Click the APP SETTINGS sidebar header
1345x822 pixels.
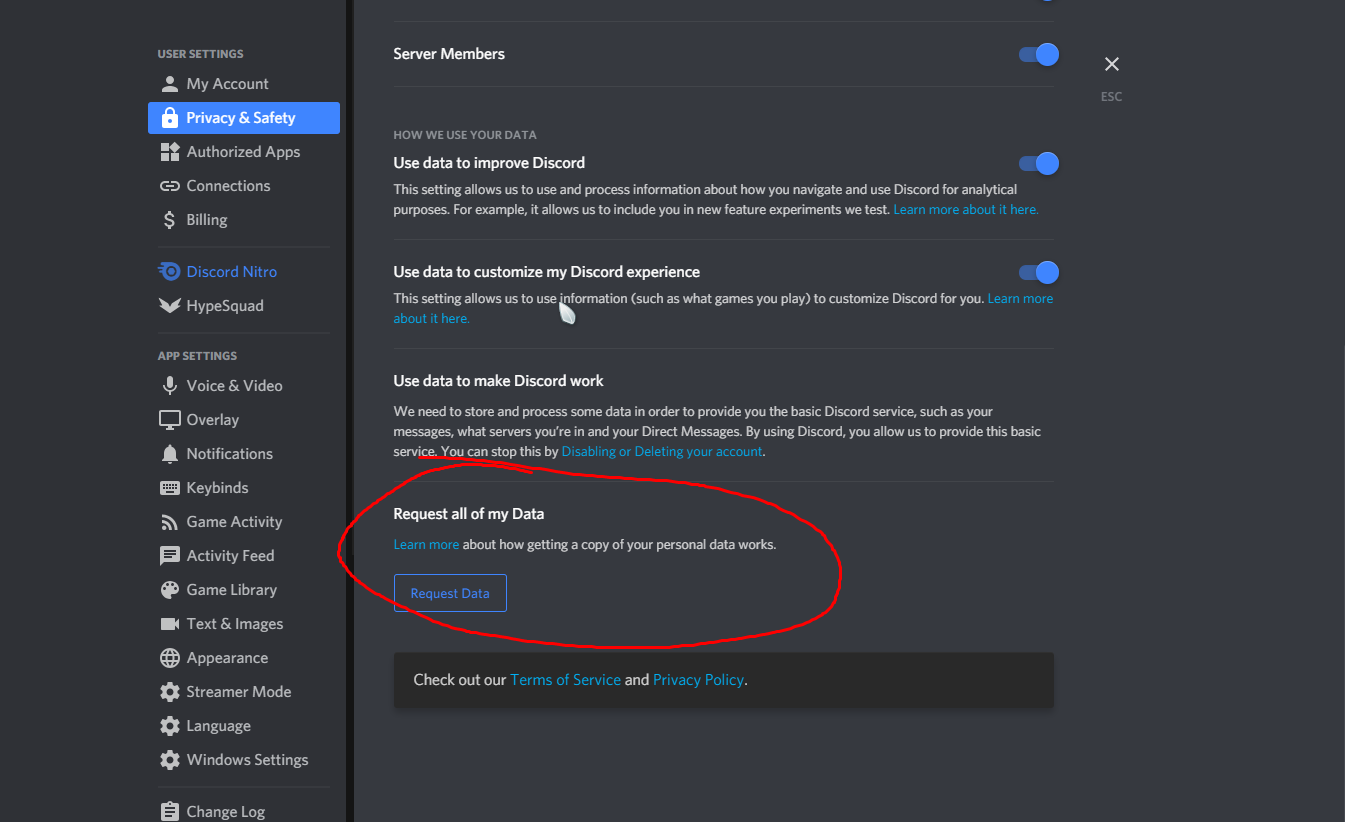pos(197,356)
